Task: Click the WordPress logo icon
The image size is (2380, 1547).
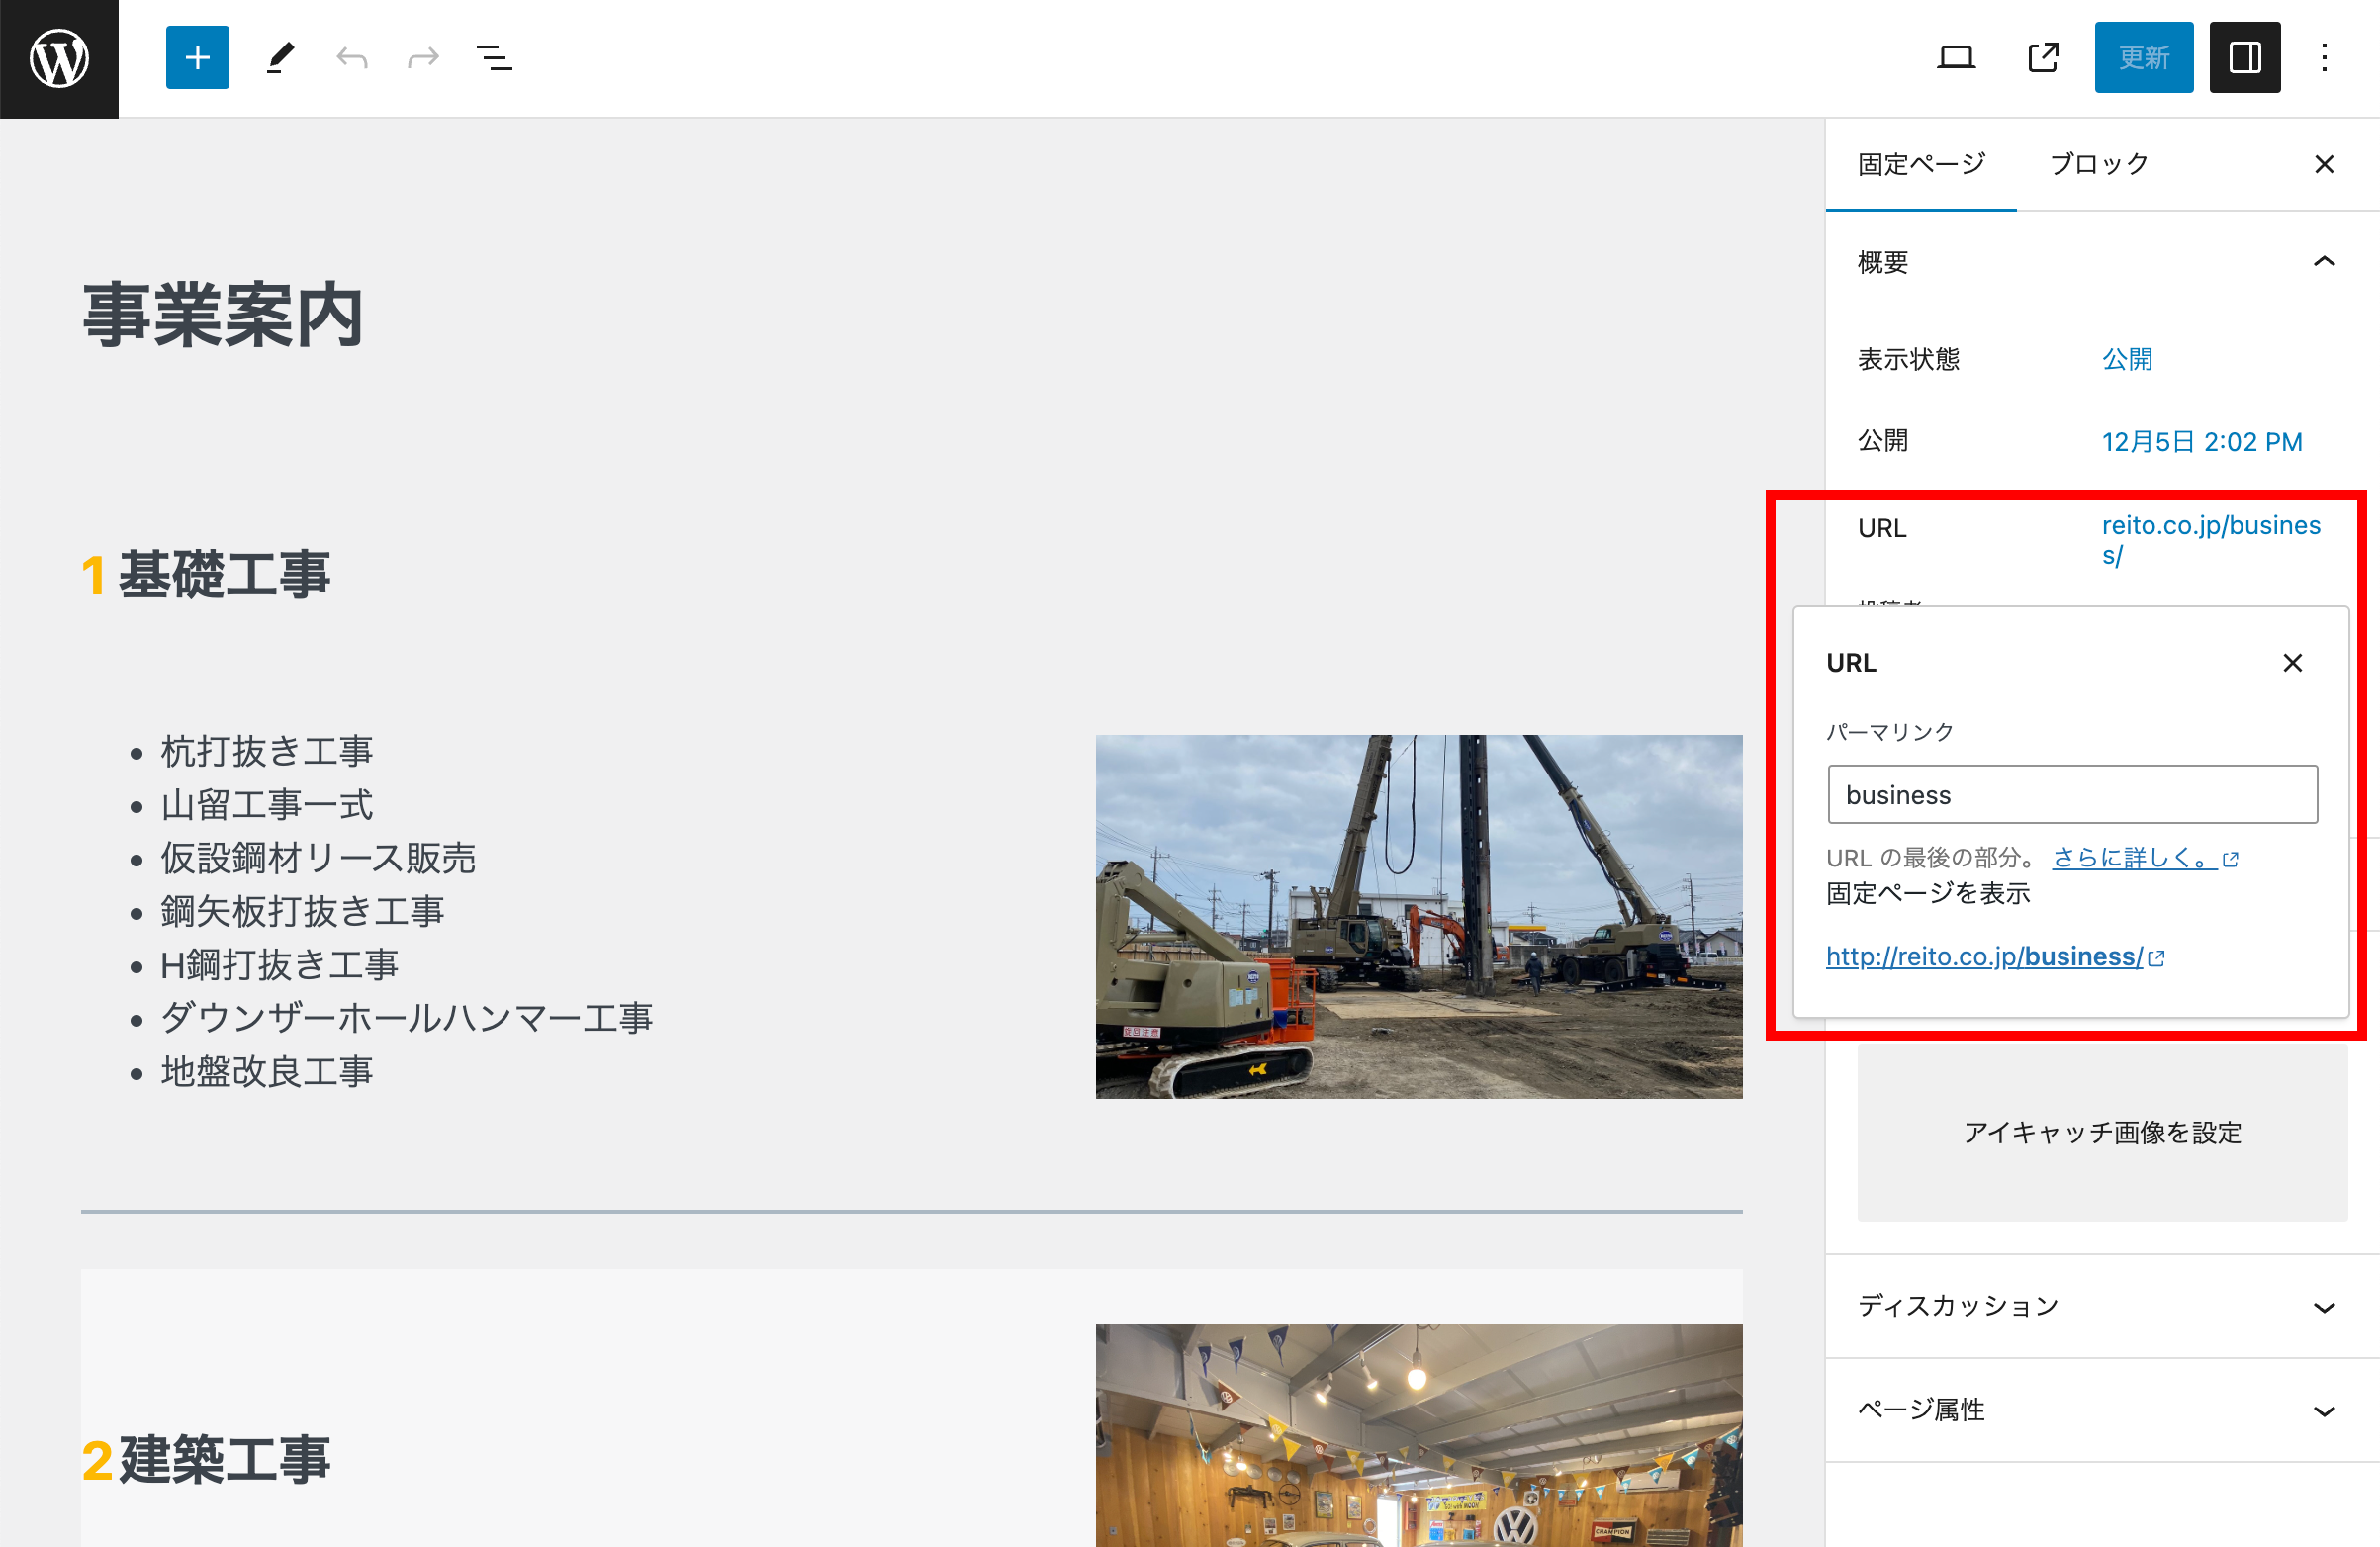Action: click(x=59, y=58)
